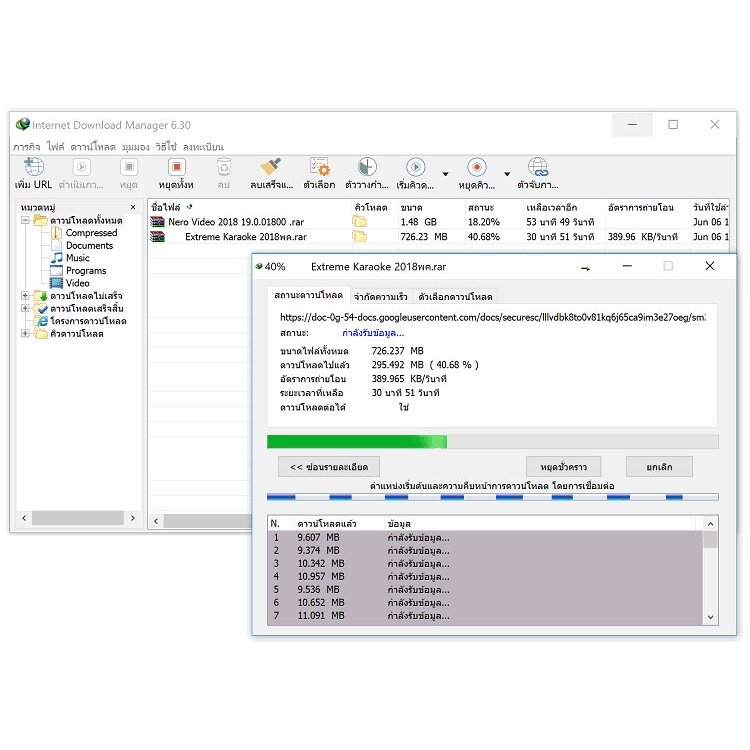This screenshot has height=750, width=750.
Task: Click the connections list scroll-down arrow
Action: click(x=710, y=617)
